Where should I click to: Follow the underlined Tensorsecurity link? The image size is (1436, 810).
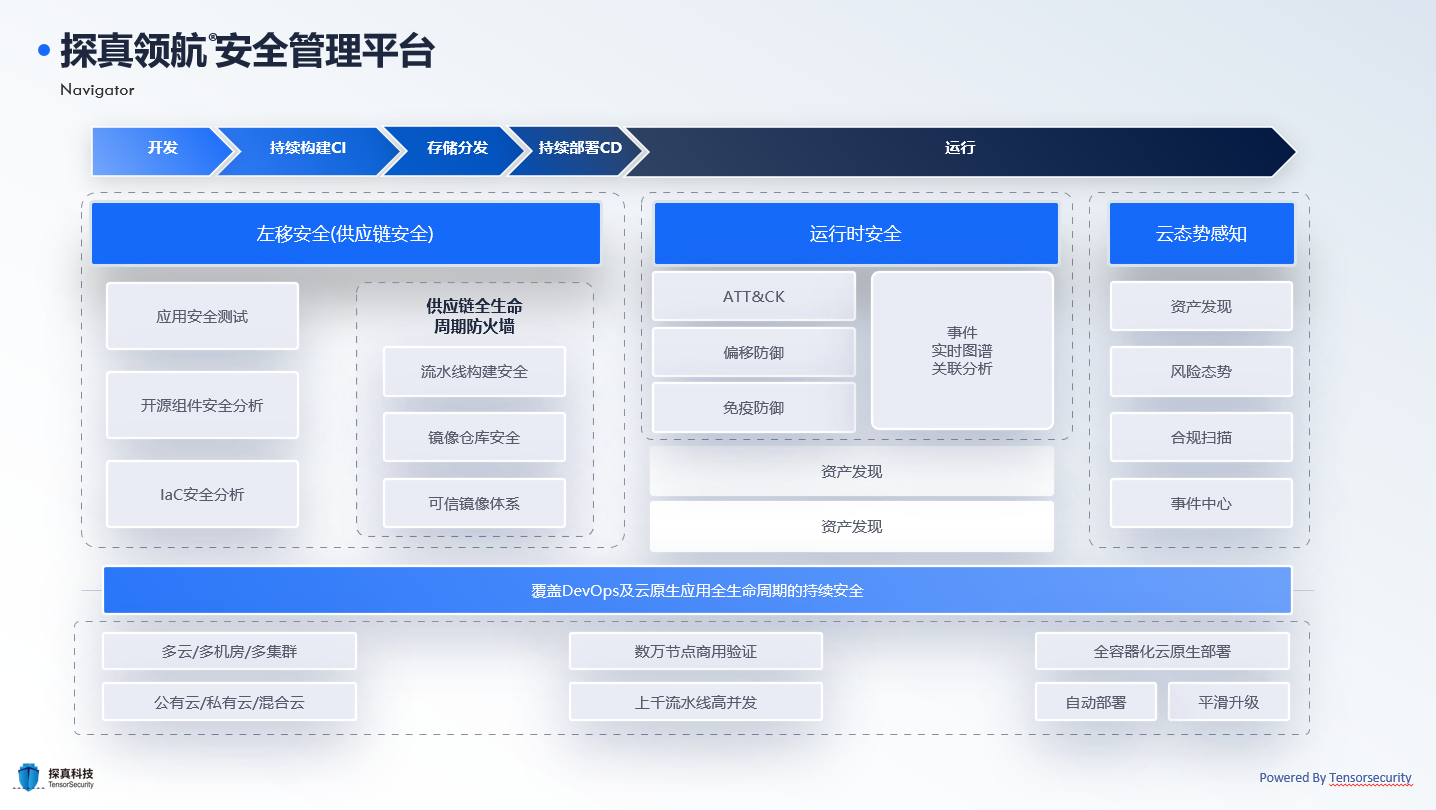click(x=1370, y=778)
